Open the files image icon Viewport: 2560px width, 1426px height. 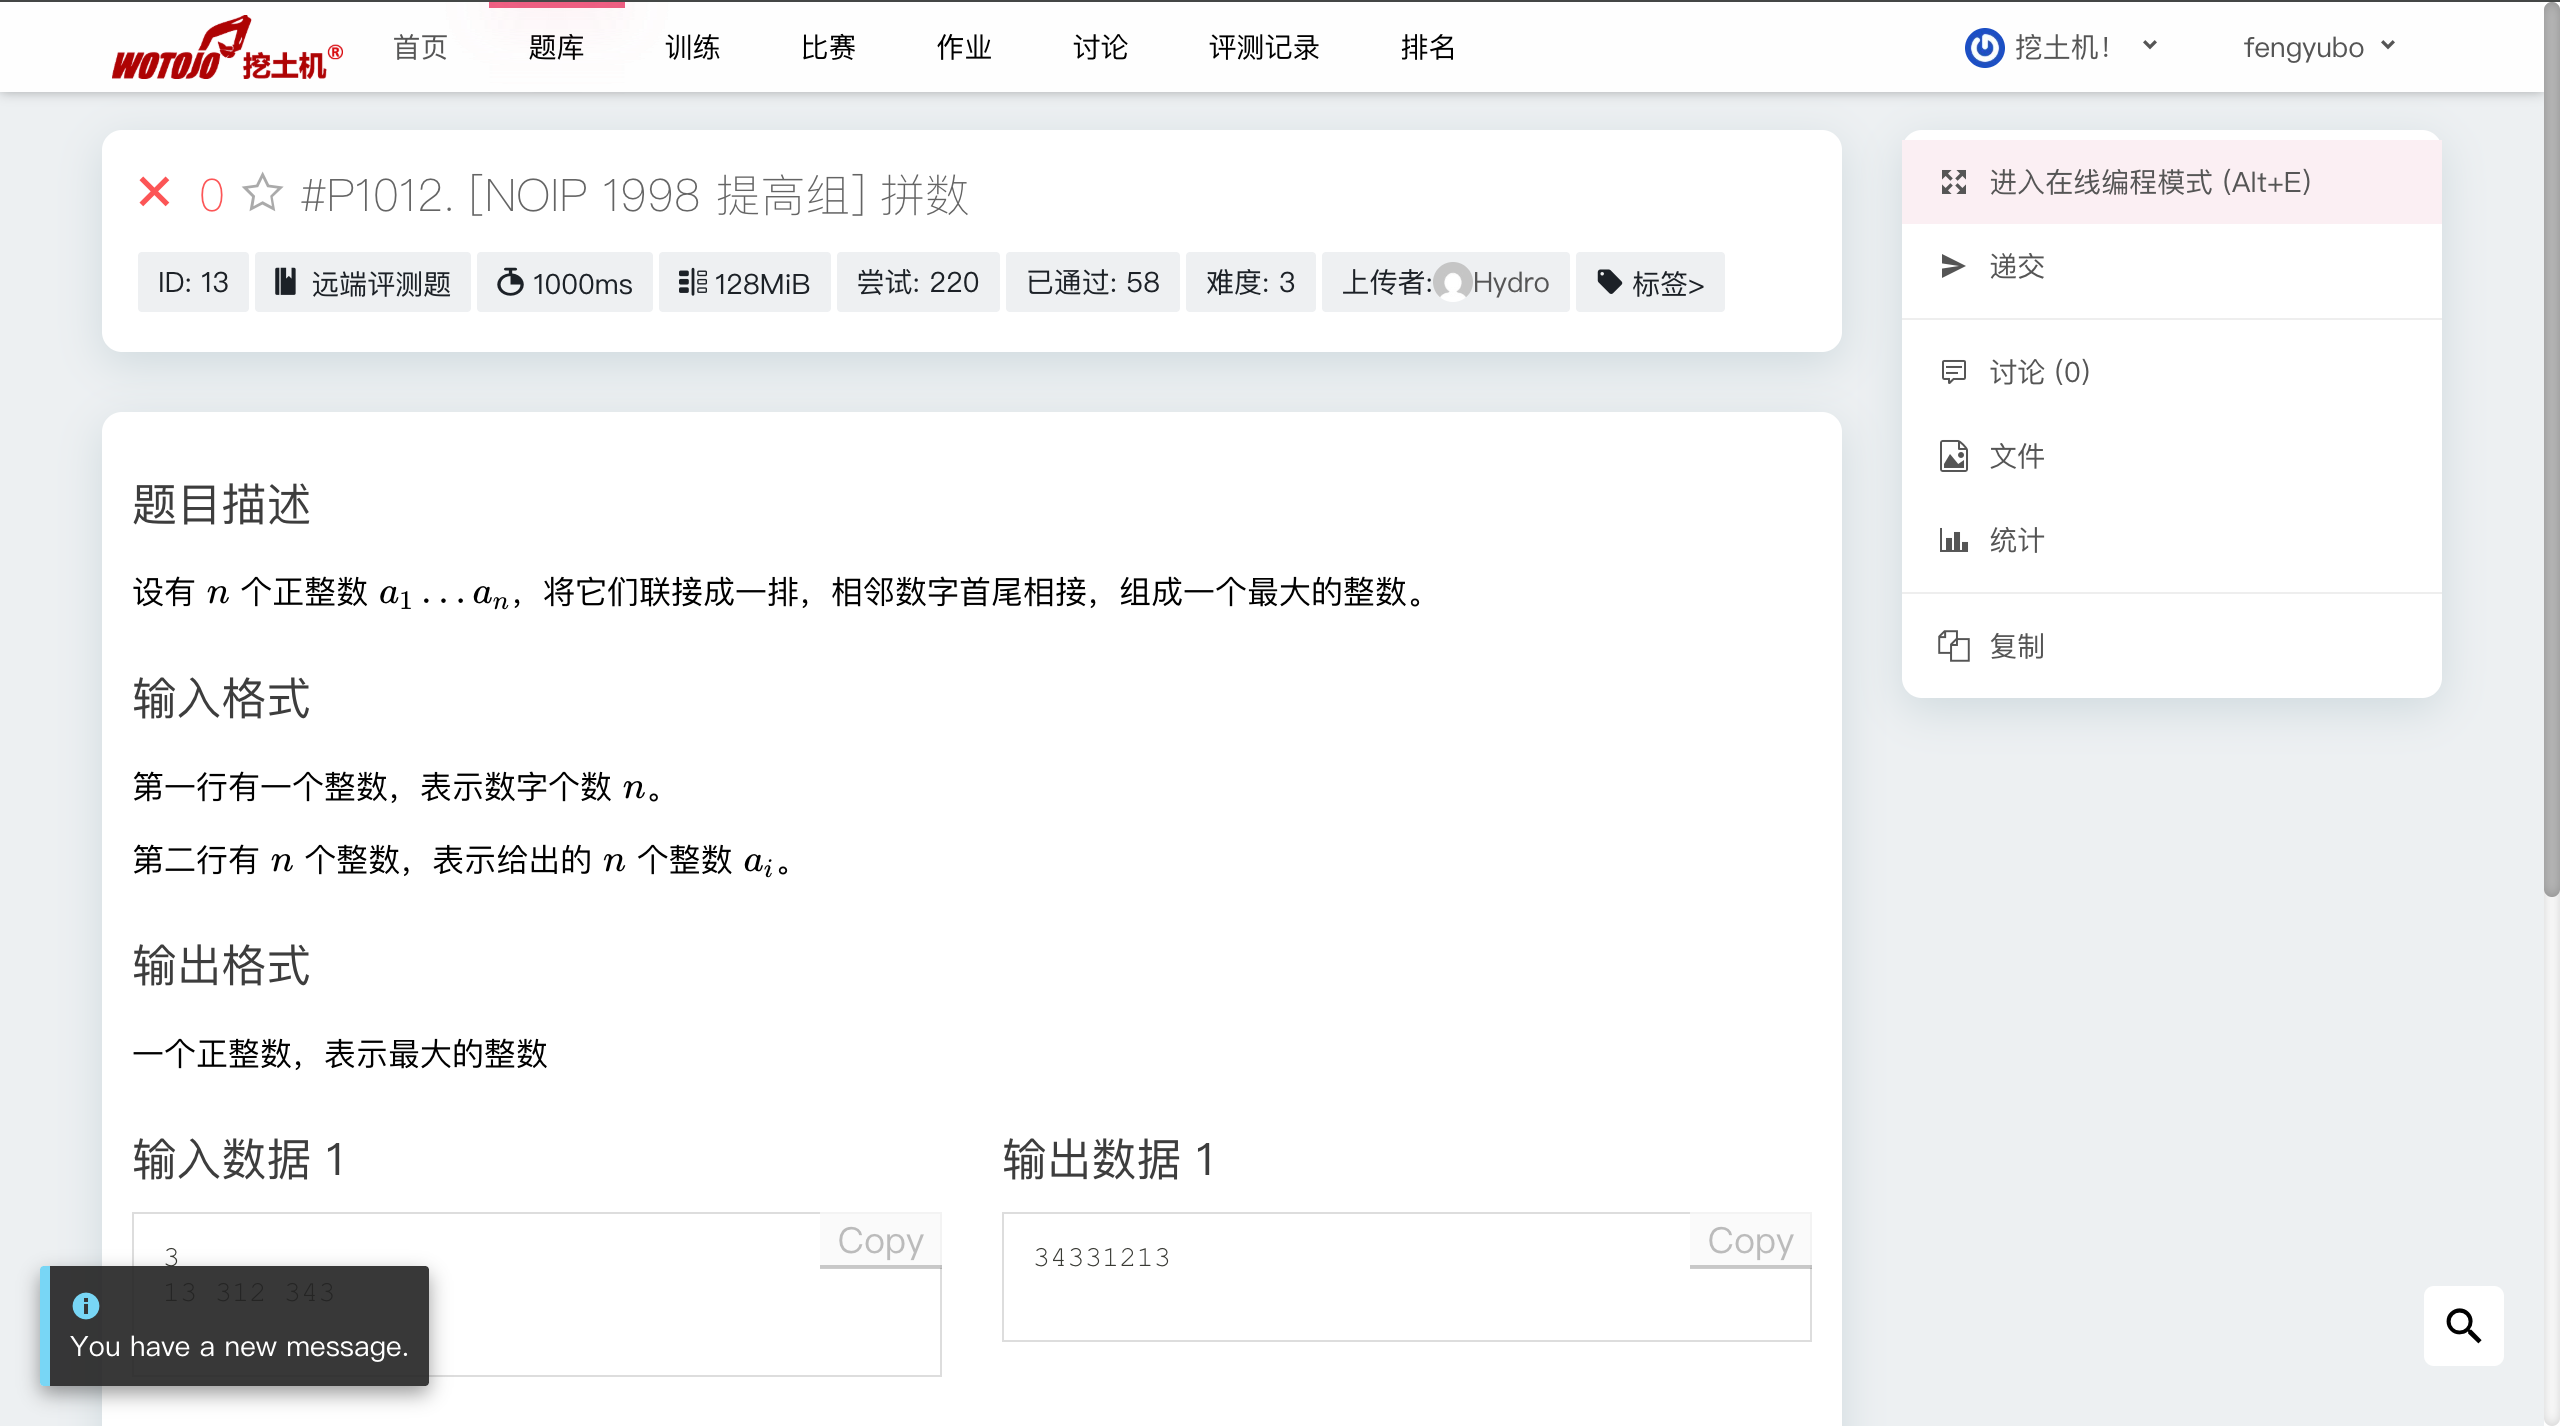click(x=1953, y=456)
